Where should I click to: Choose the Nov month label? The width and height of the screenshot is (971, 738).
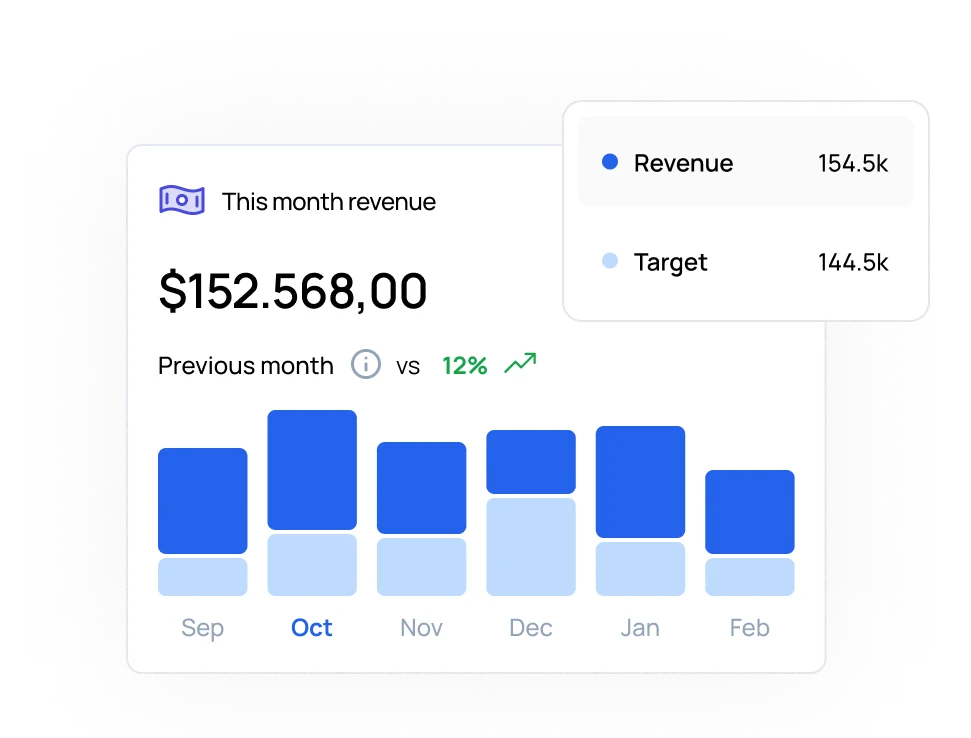click(x=421, y=628)
